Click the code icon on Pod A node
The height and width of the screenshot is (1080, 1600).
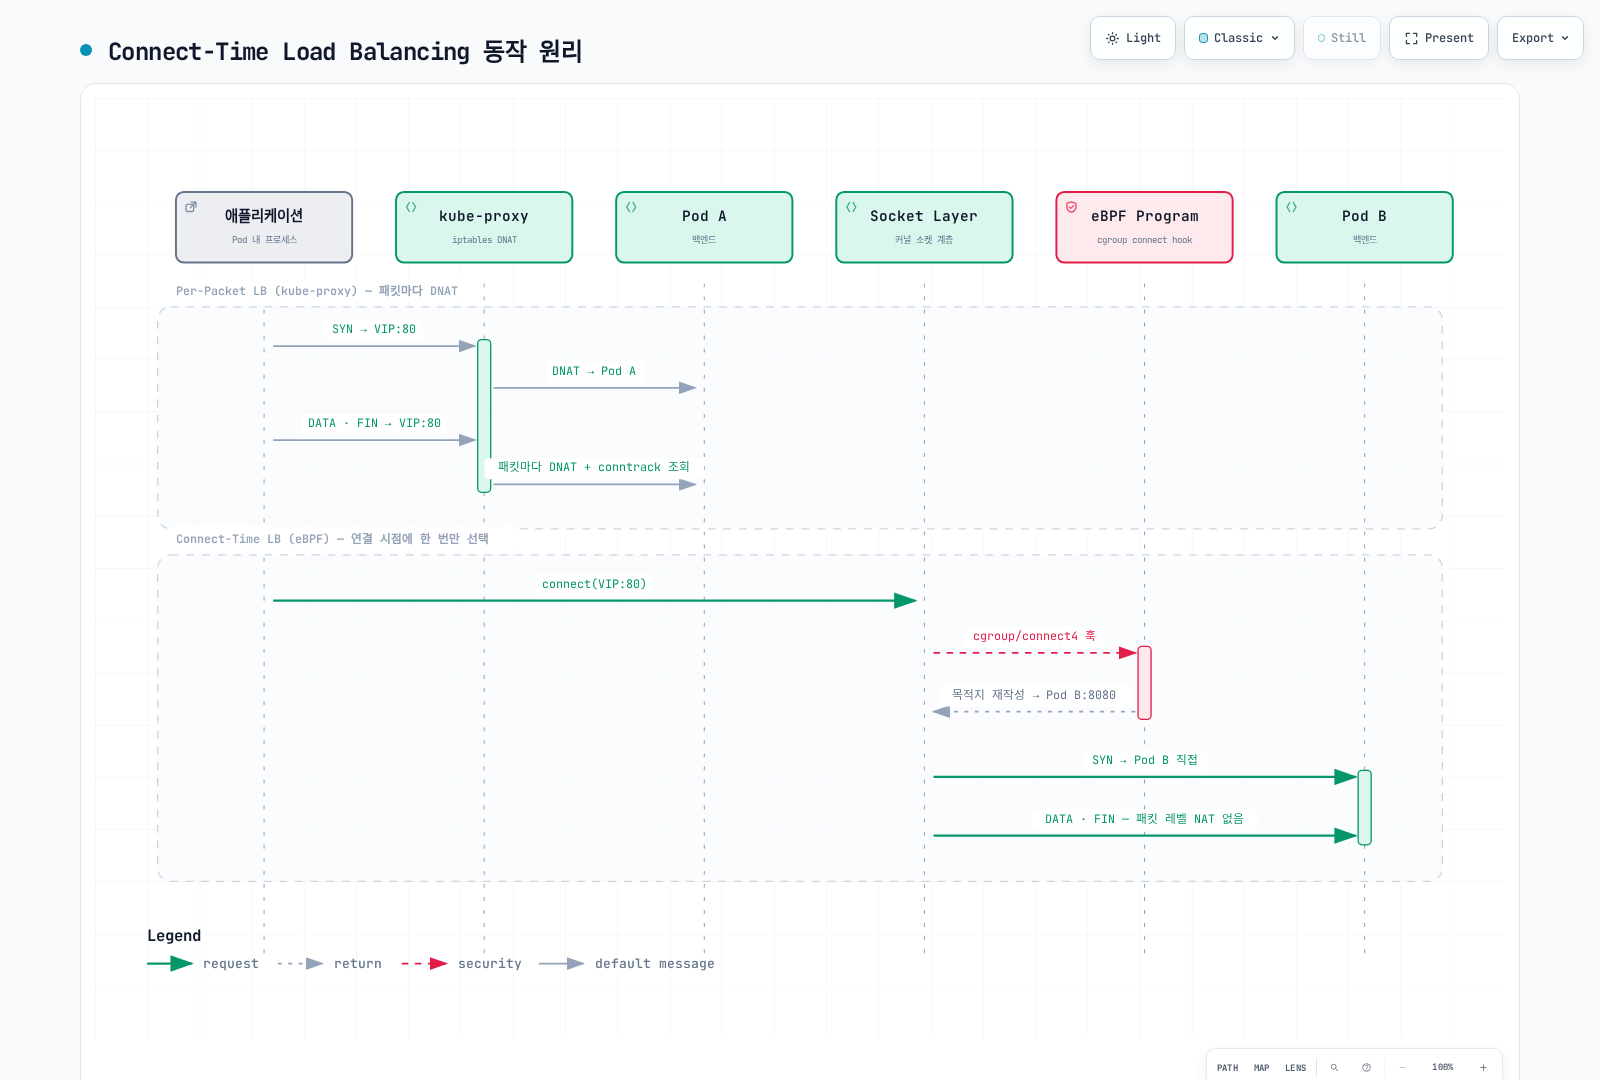coord(631,207)
